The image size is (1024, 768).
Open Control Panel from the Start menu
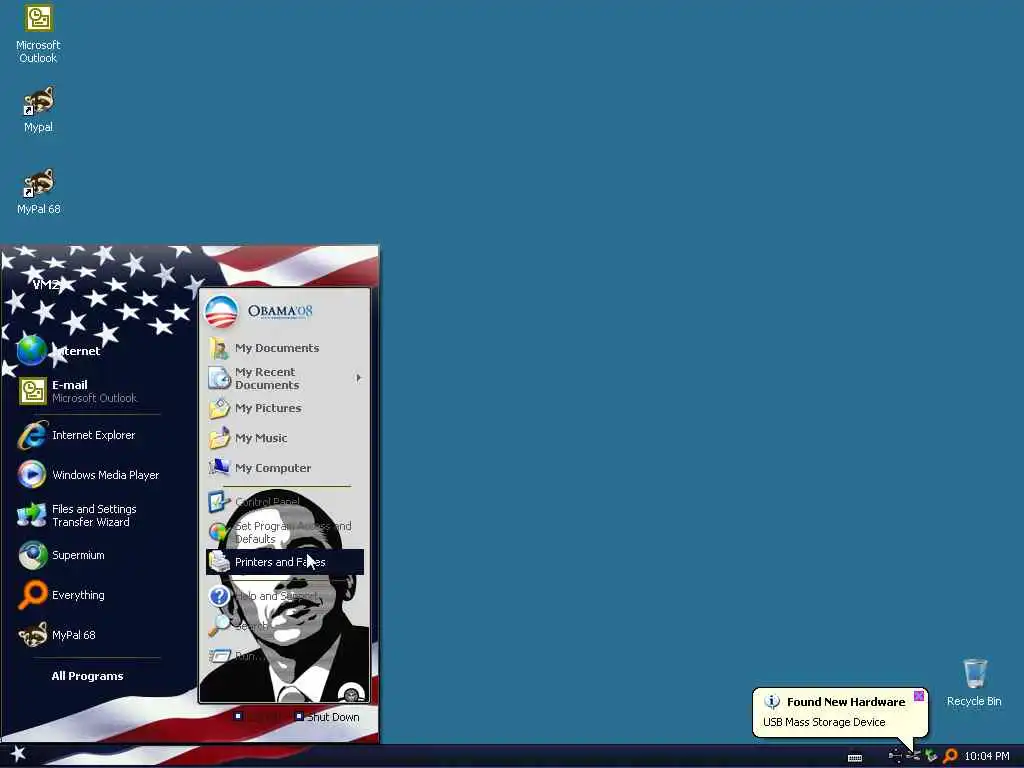tap(285, 502)
